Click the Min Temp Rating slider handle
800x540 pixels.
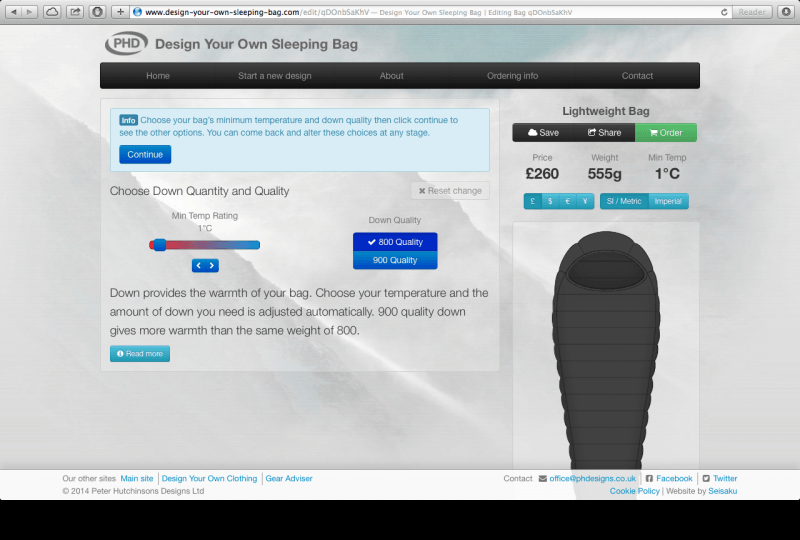point(160,245)
